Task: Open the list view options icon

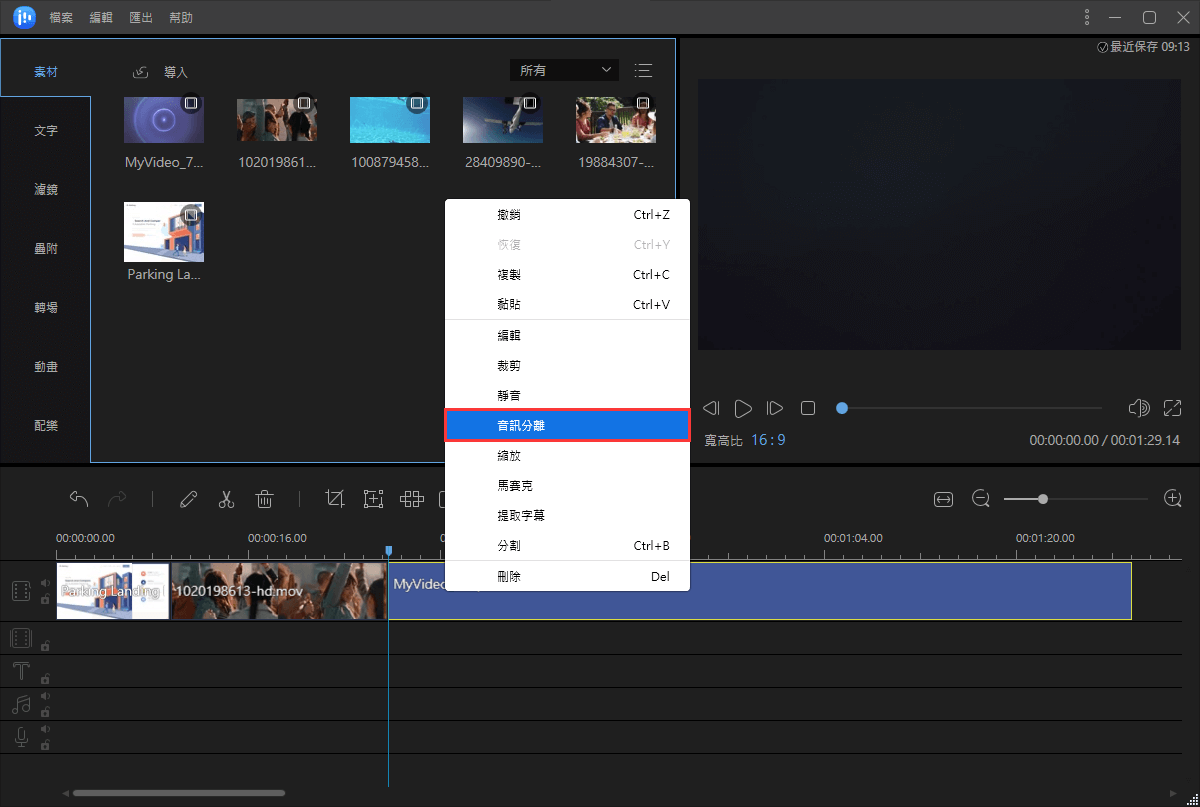Action: 643,70
